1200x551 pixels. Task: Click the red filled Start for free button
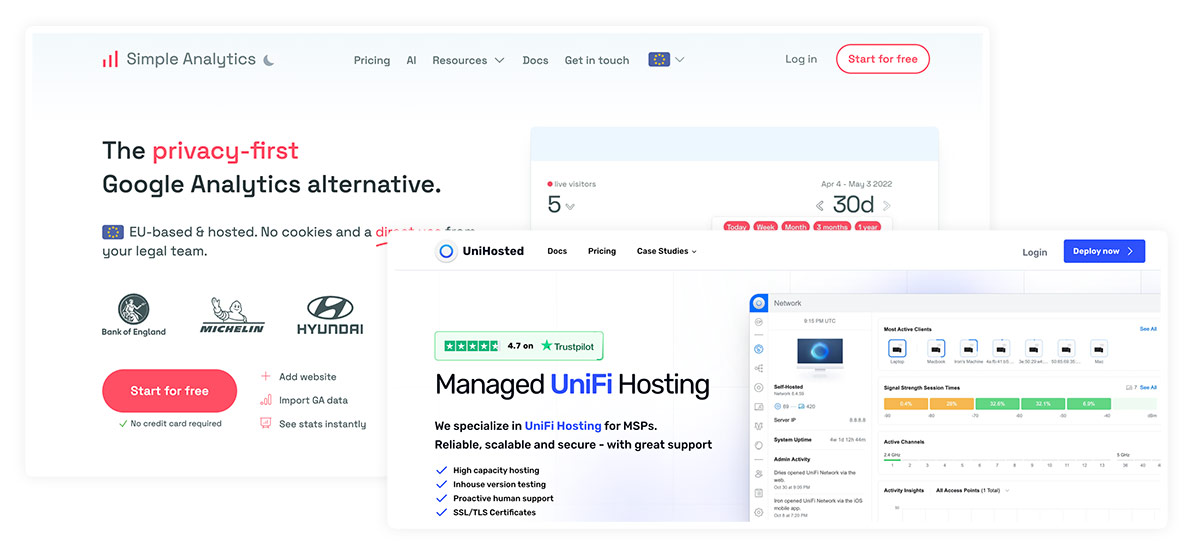[170, 391]
